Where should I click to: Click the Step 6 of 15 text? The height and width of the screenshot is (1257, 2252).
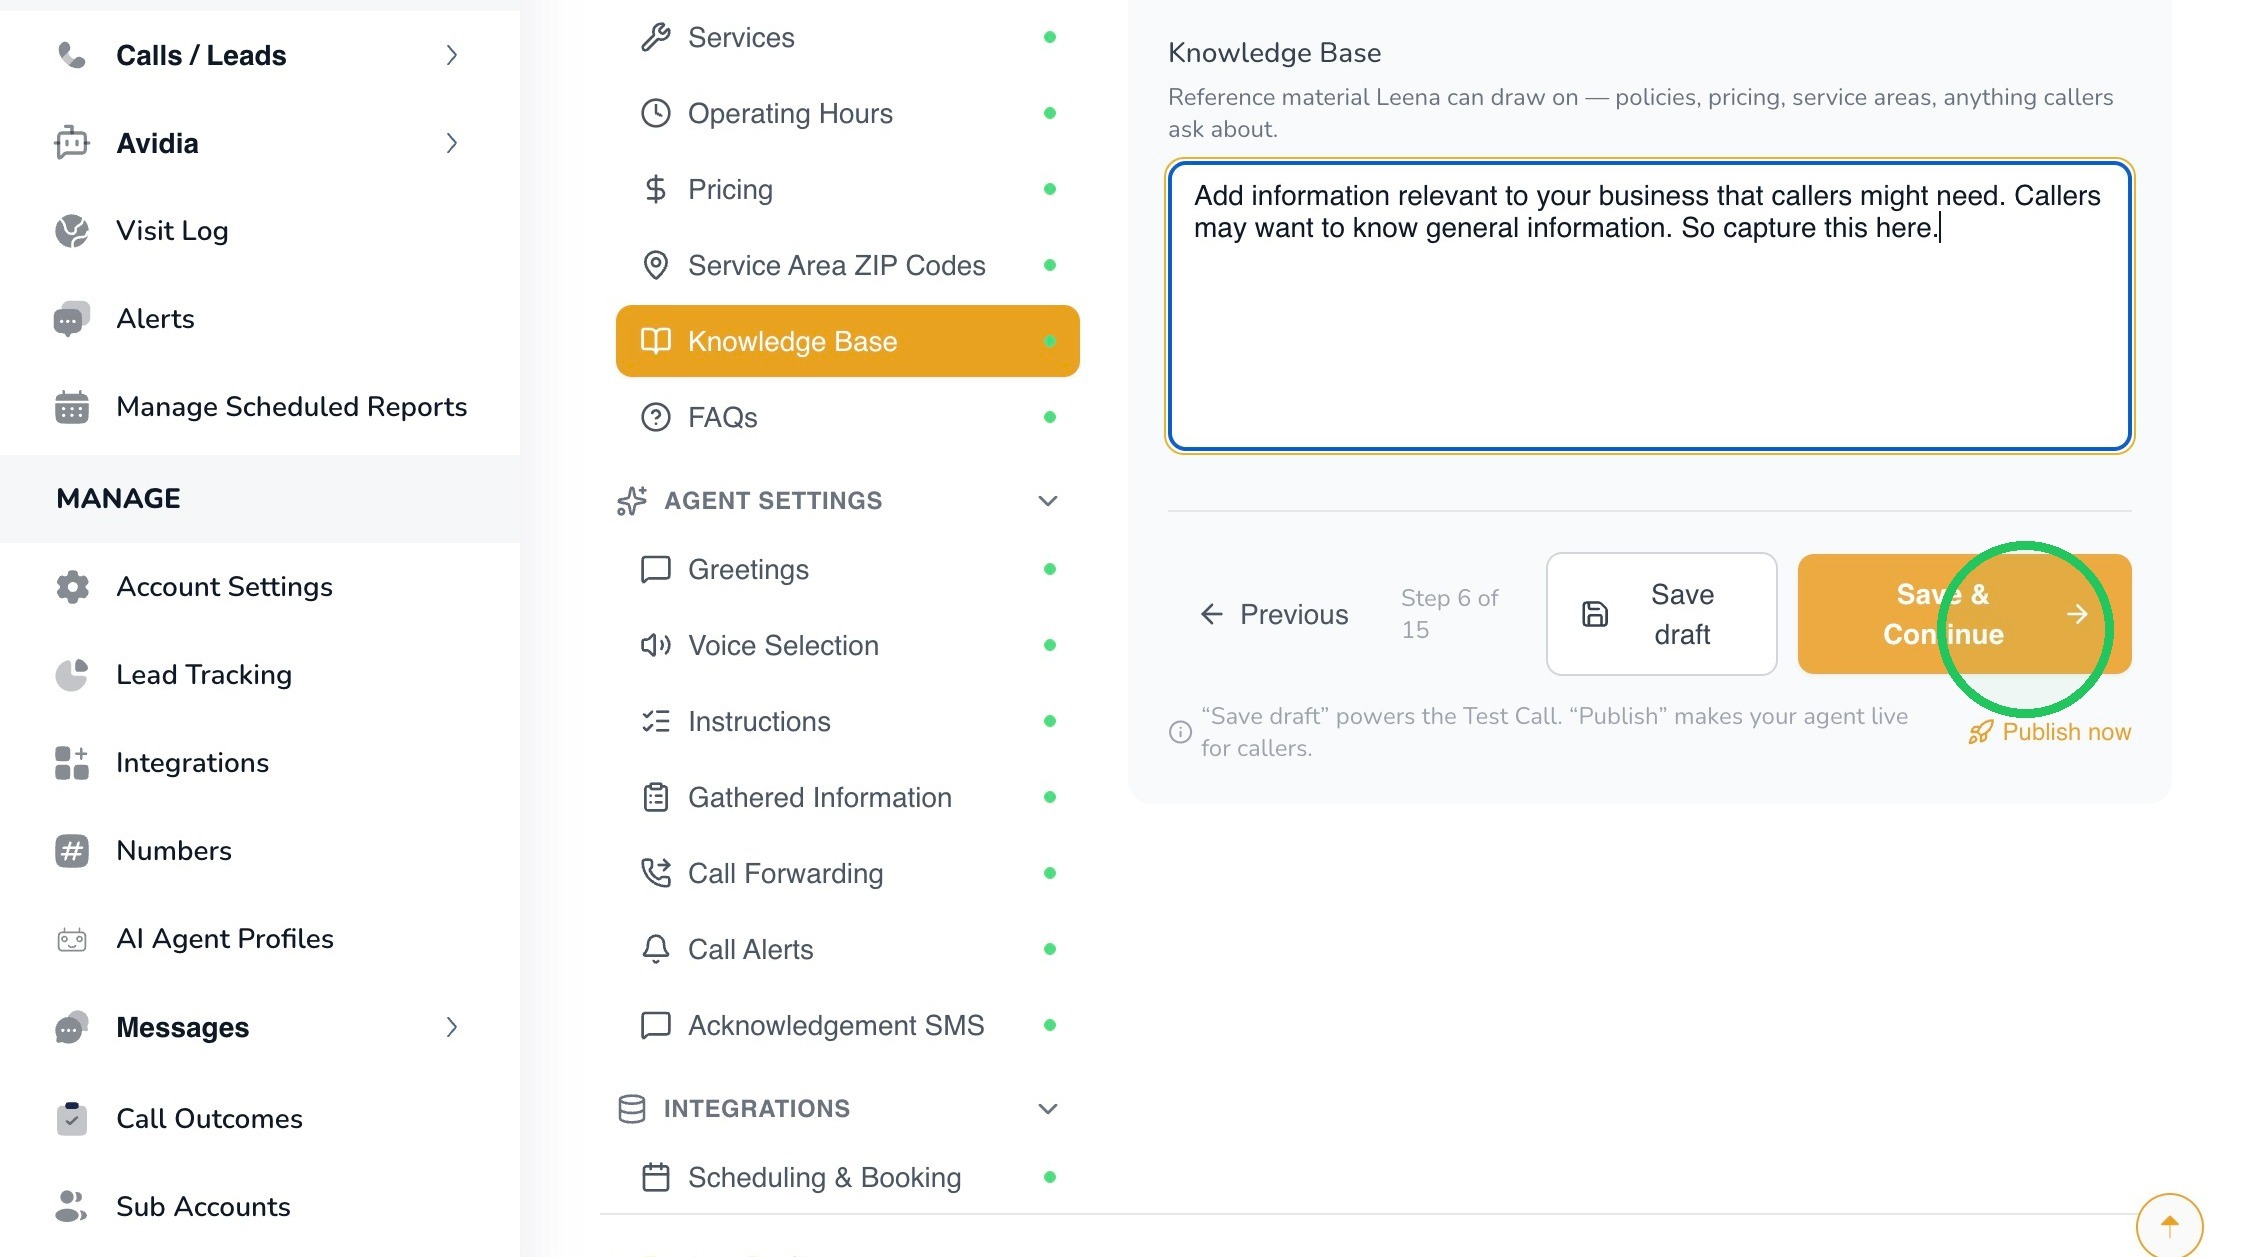[1449, 614]
